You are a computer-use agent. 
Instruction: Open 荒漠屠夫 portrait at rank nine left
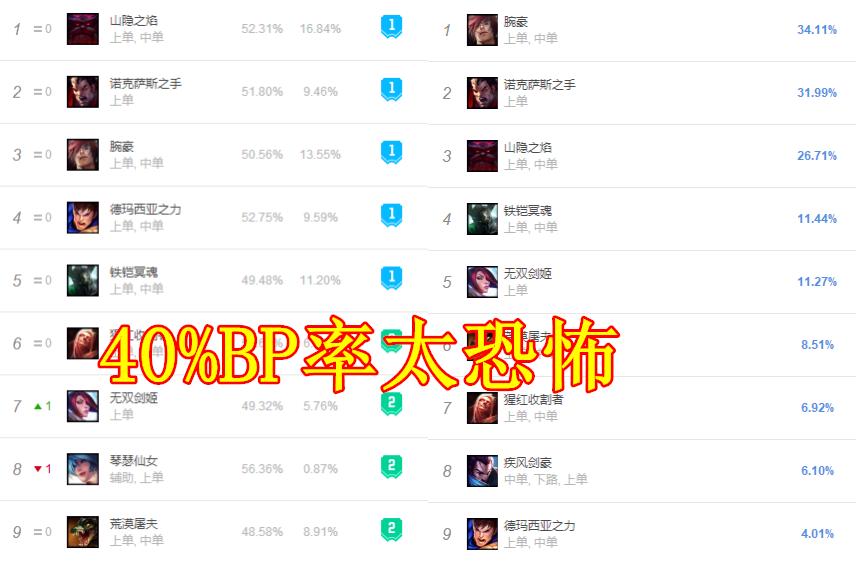(x=83, y=532)
